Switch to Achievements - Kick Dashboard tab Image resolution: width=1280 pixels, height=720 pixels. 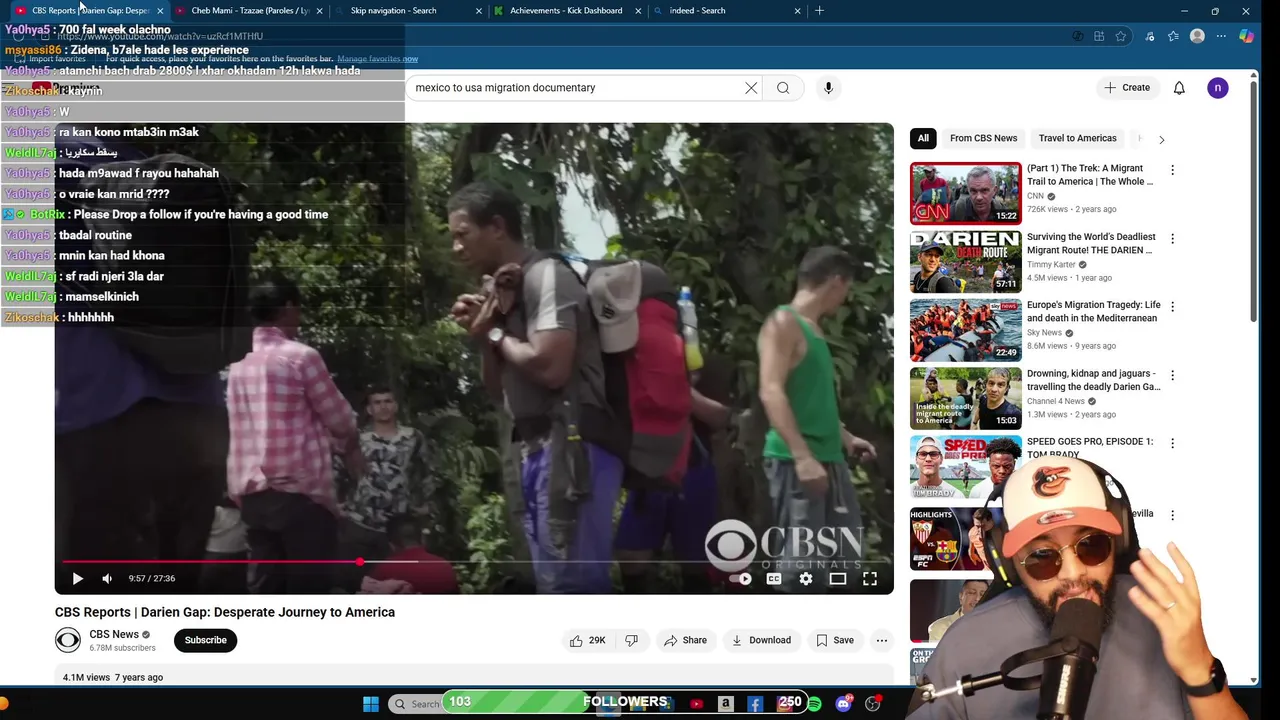point(566,10)
